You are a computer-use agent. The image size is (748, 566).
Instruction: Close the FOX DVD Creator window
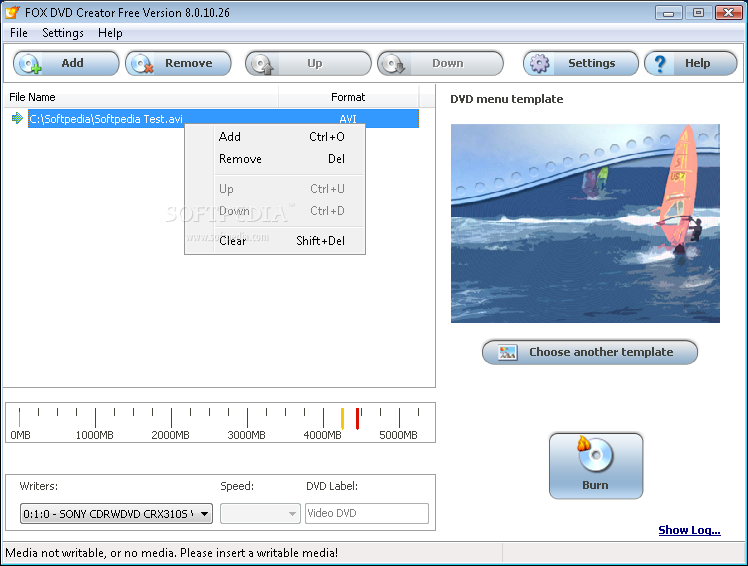pyautogui.click(x=728, y=12)
